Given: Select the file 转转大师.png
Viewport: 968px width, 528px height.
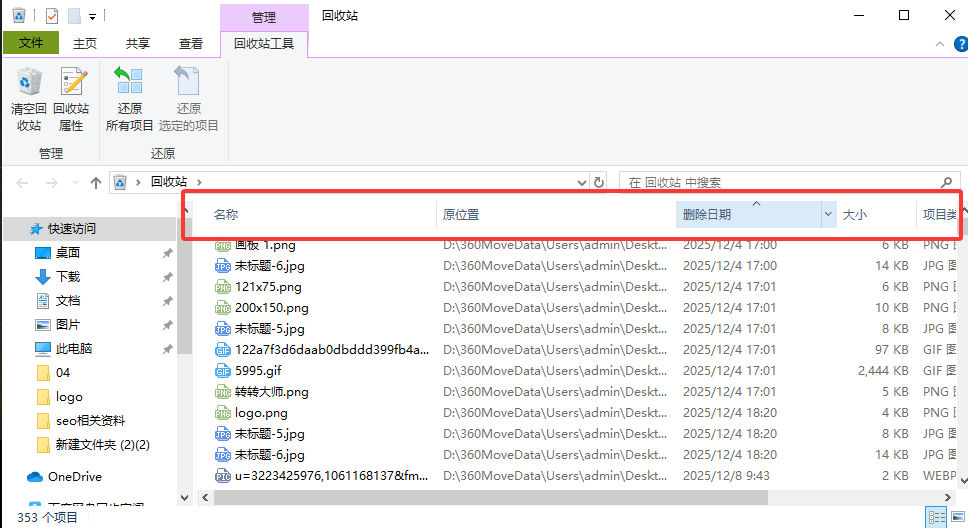Looking at the screenshot, I should point(272,392).
